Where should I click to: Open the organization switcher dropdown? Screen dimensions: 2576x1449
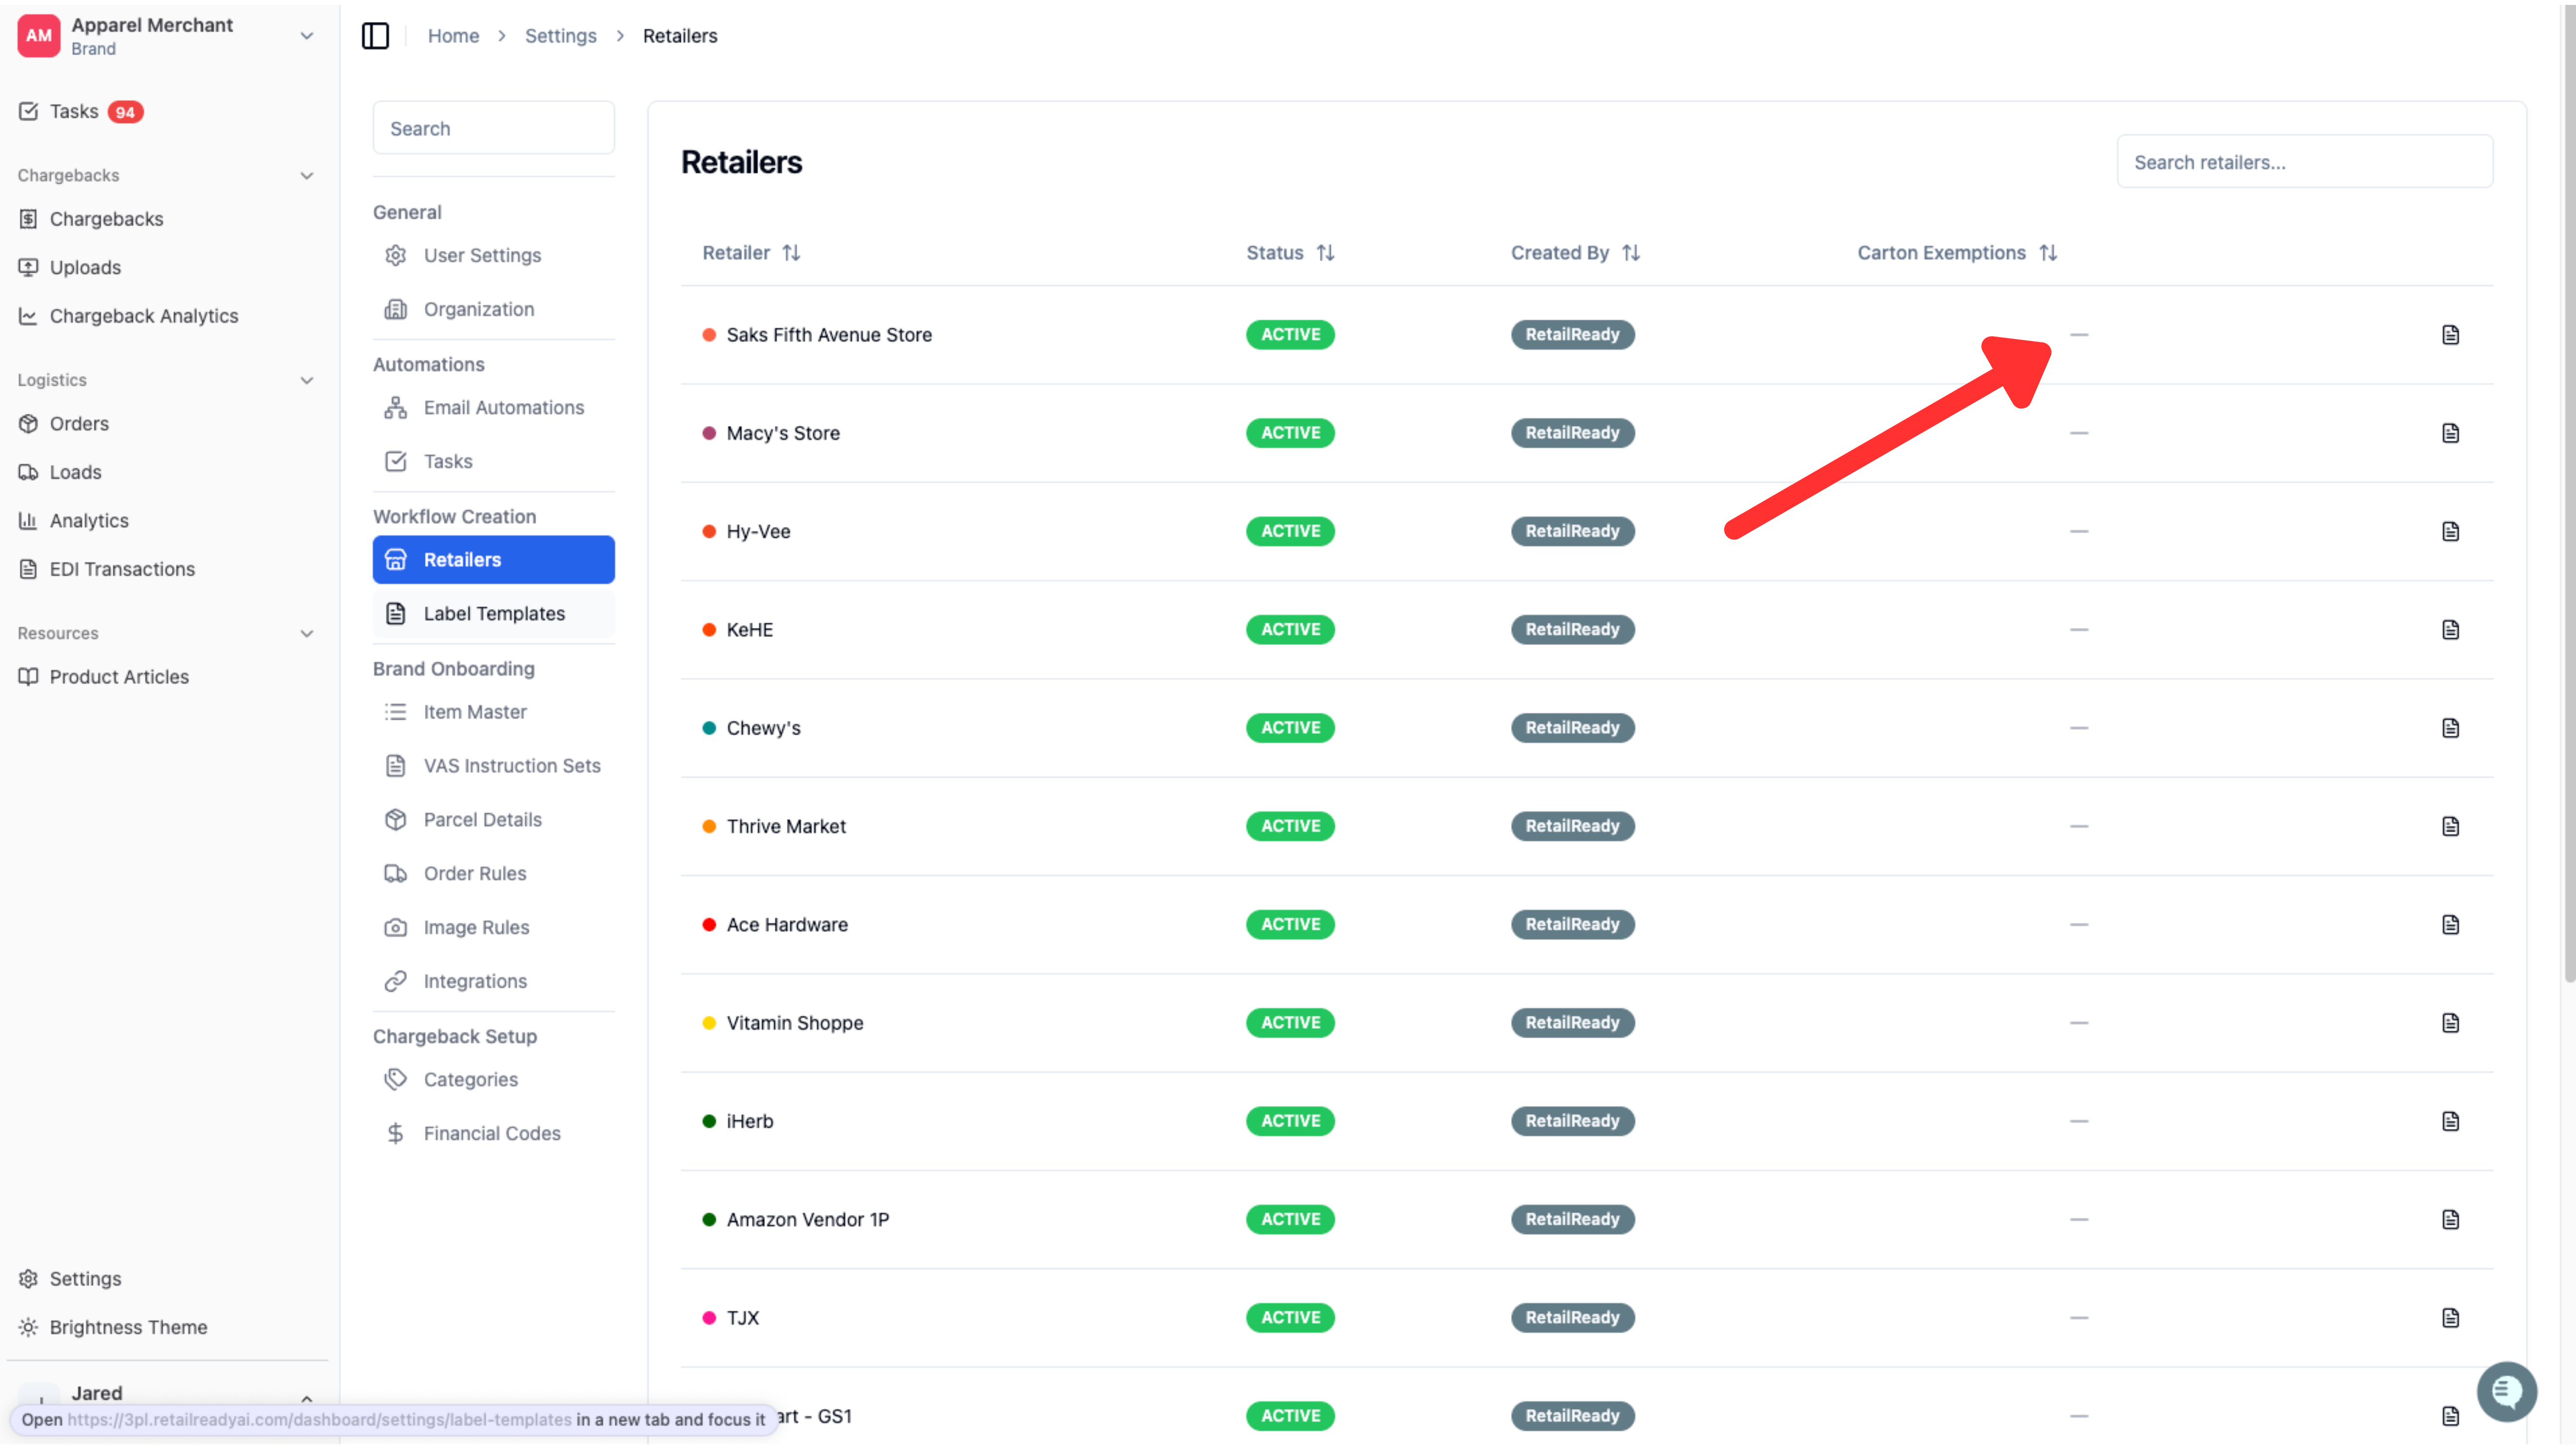pyautogui.click(x=307, y=36)
